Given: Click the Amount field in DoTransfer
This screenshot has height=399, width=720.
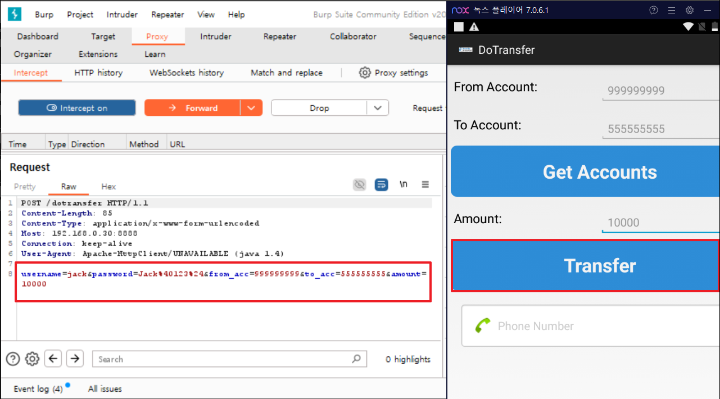Looking at the screenshot, I should point(661,222).
